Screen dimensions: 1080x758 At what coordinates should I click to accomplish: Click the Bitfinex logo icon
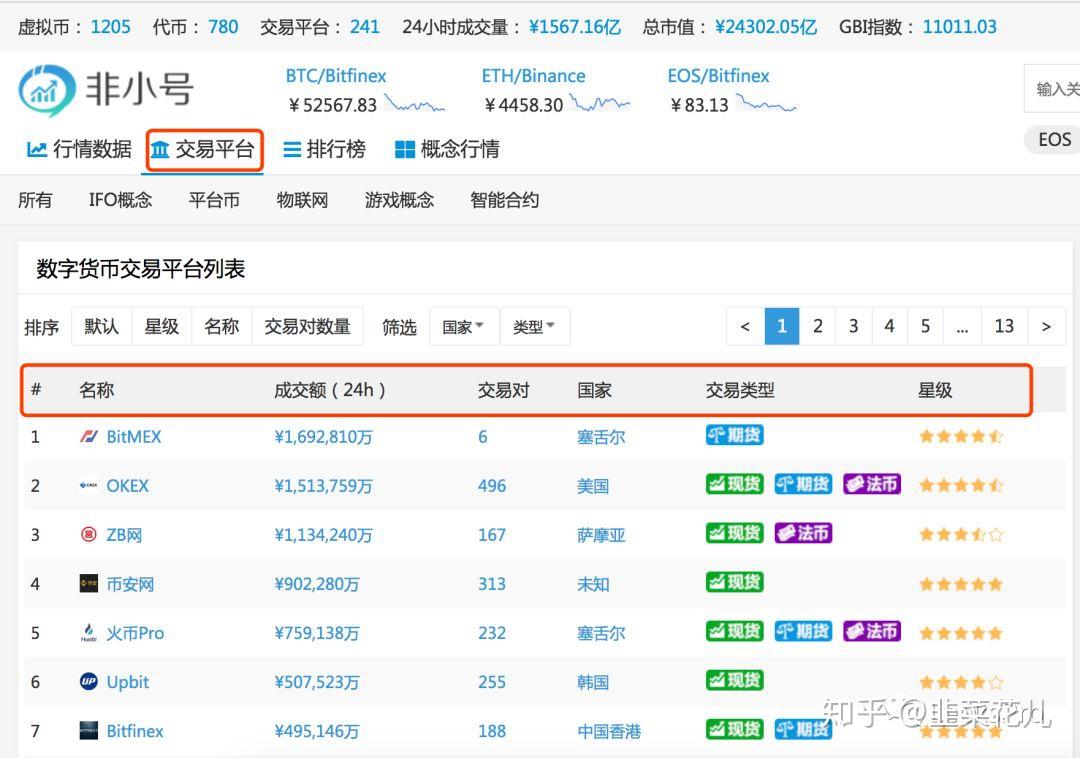tap(89, 730)
